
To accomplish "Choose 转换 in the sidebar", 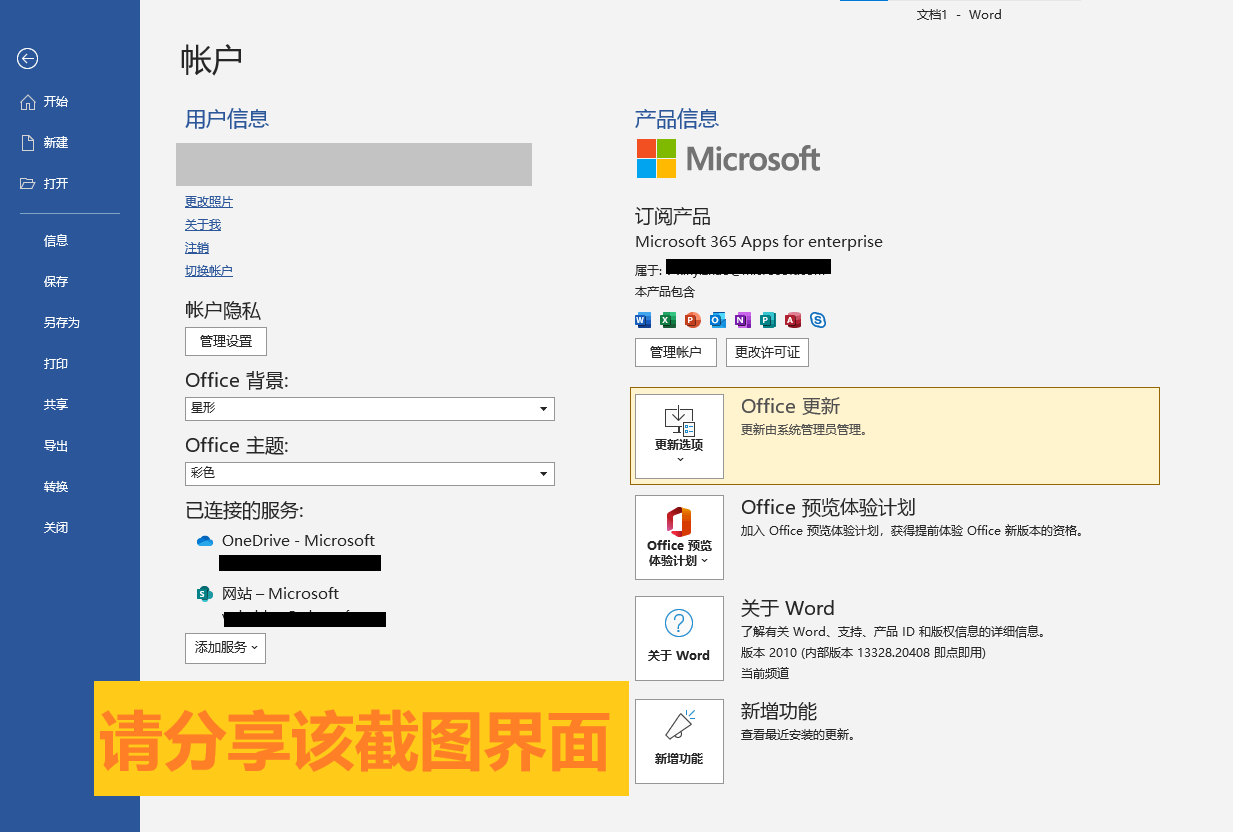I will pyautogui.click(x=56, y=487).
